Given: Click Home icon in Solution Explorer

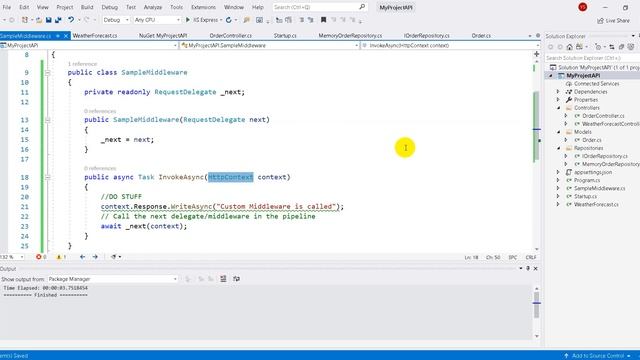Looking at the screenshot, I should click(569, 47).
